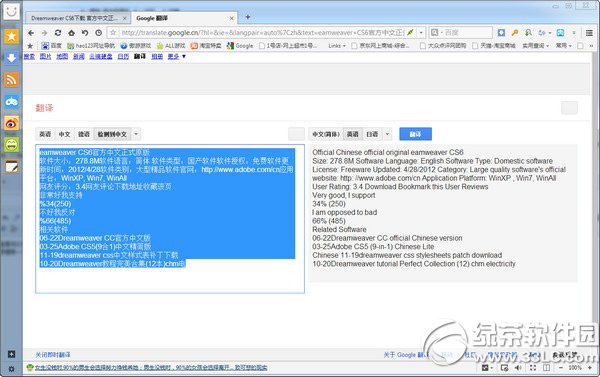Select 英语 as the target language
The image size is (600, 377).
(x=352, y=134)
